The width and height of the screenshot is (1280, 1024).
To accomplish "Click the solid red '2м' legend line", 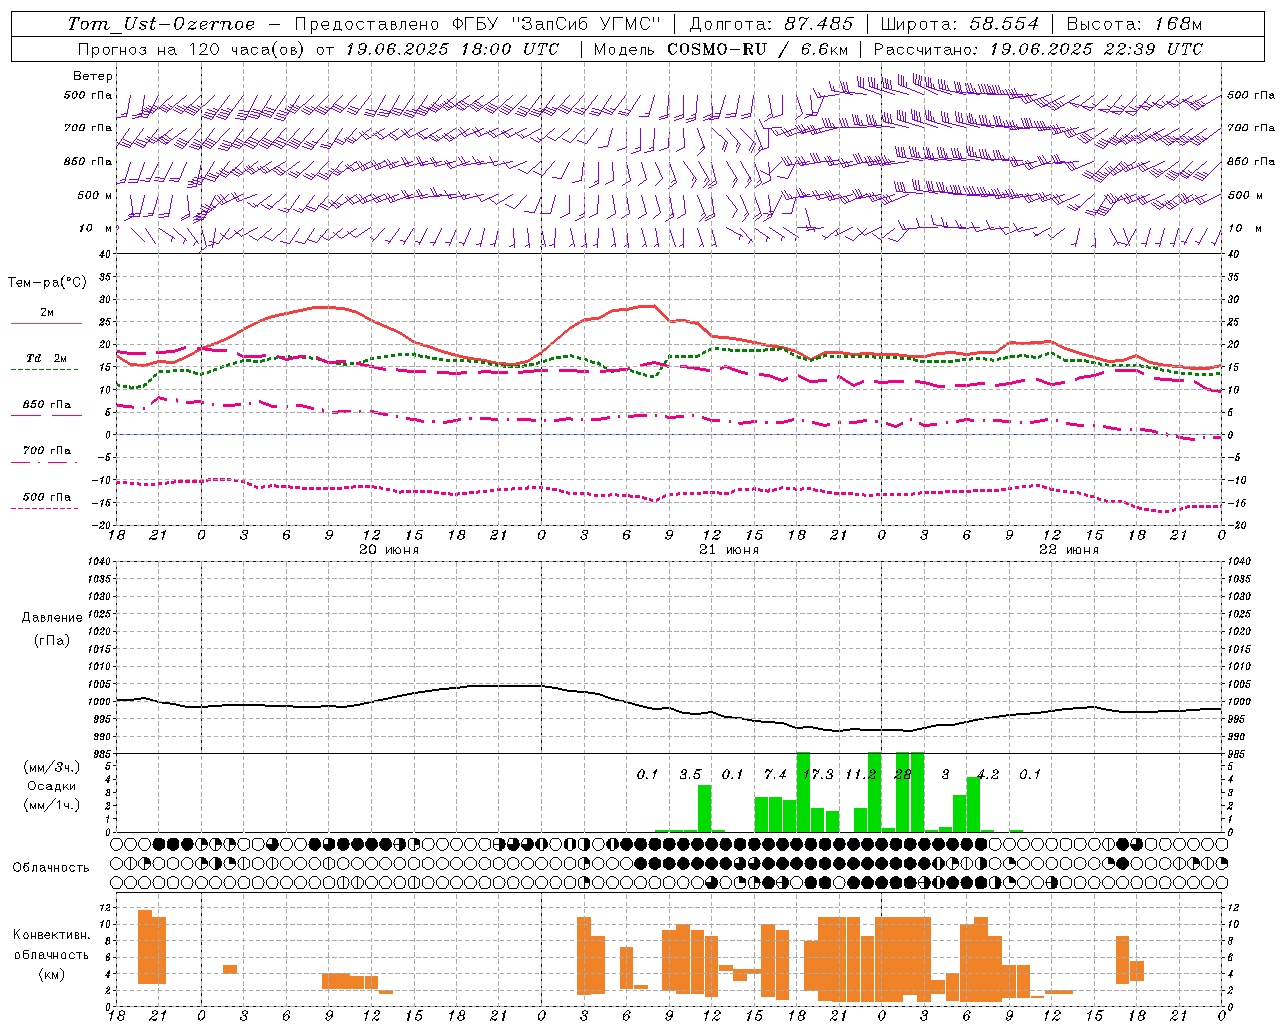I will (x=46, y=323).
